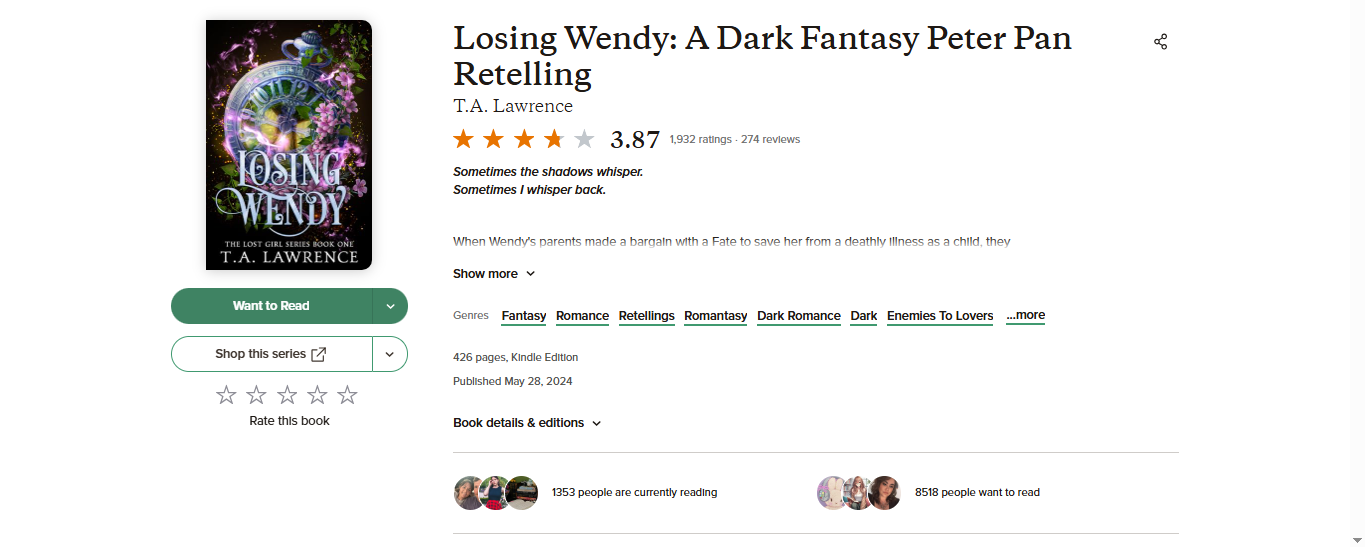Go to Enemies To Lovers genre

pyautogui.click(x=940, y=316)
